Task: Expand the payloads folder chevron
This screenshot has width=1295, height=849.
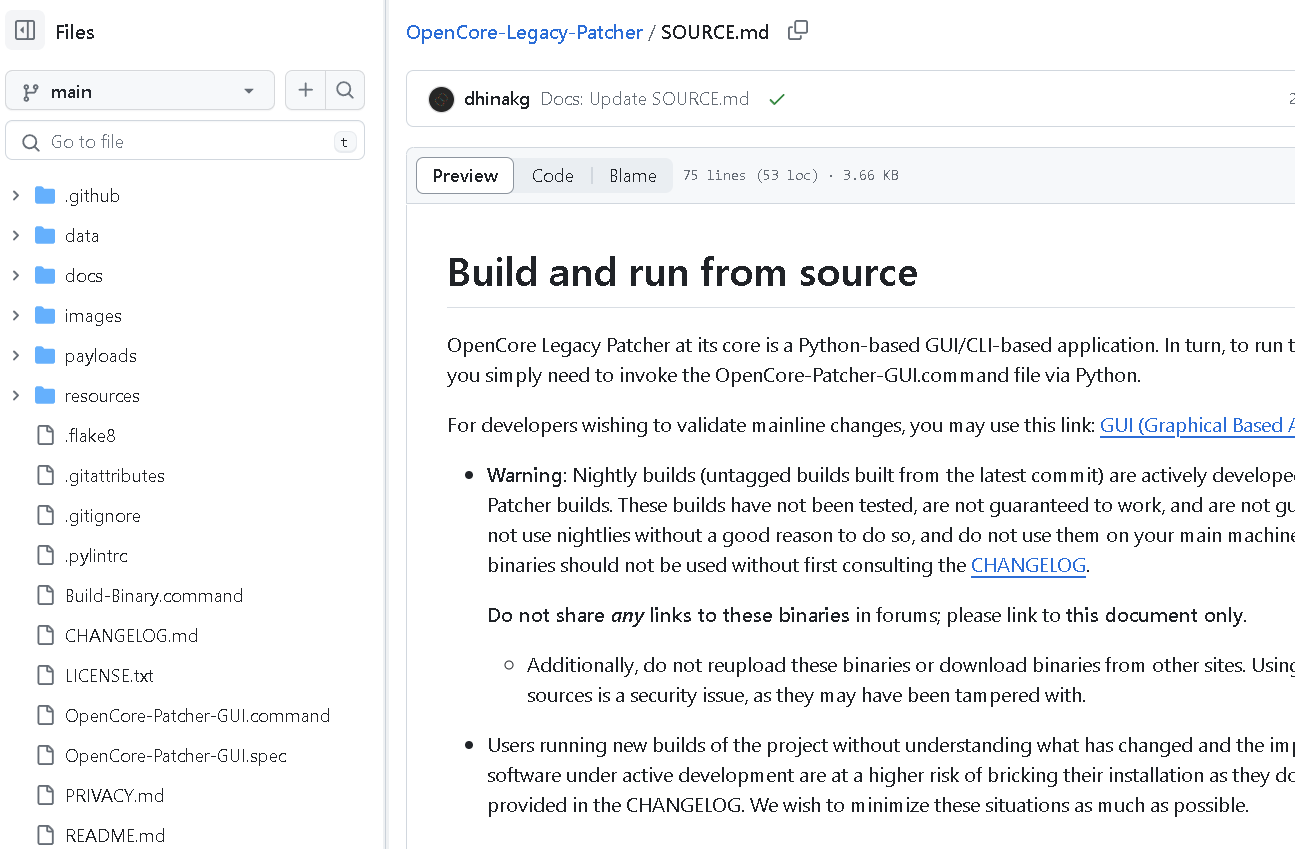Action: point(16,355)
